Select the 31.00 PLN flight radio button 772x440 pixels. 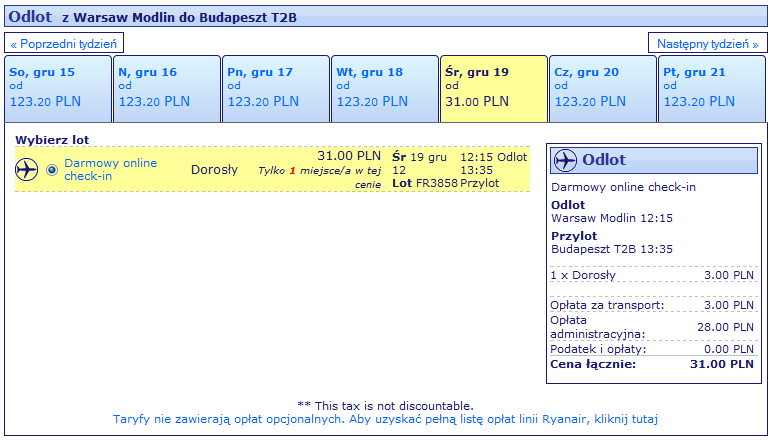[x=52, y=169]
